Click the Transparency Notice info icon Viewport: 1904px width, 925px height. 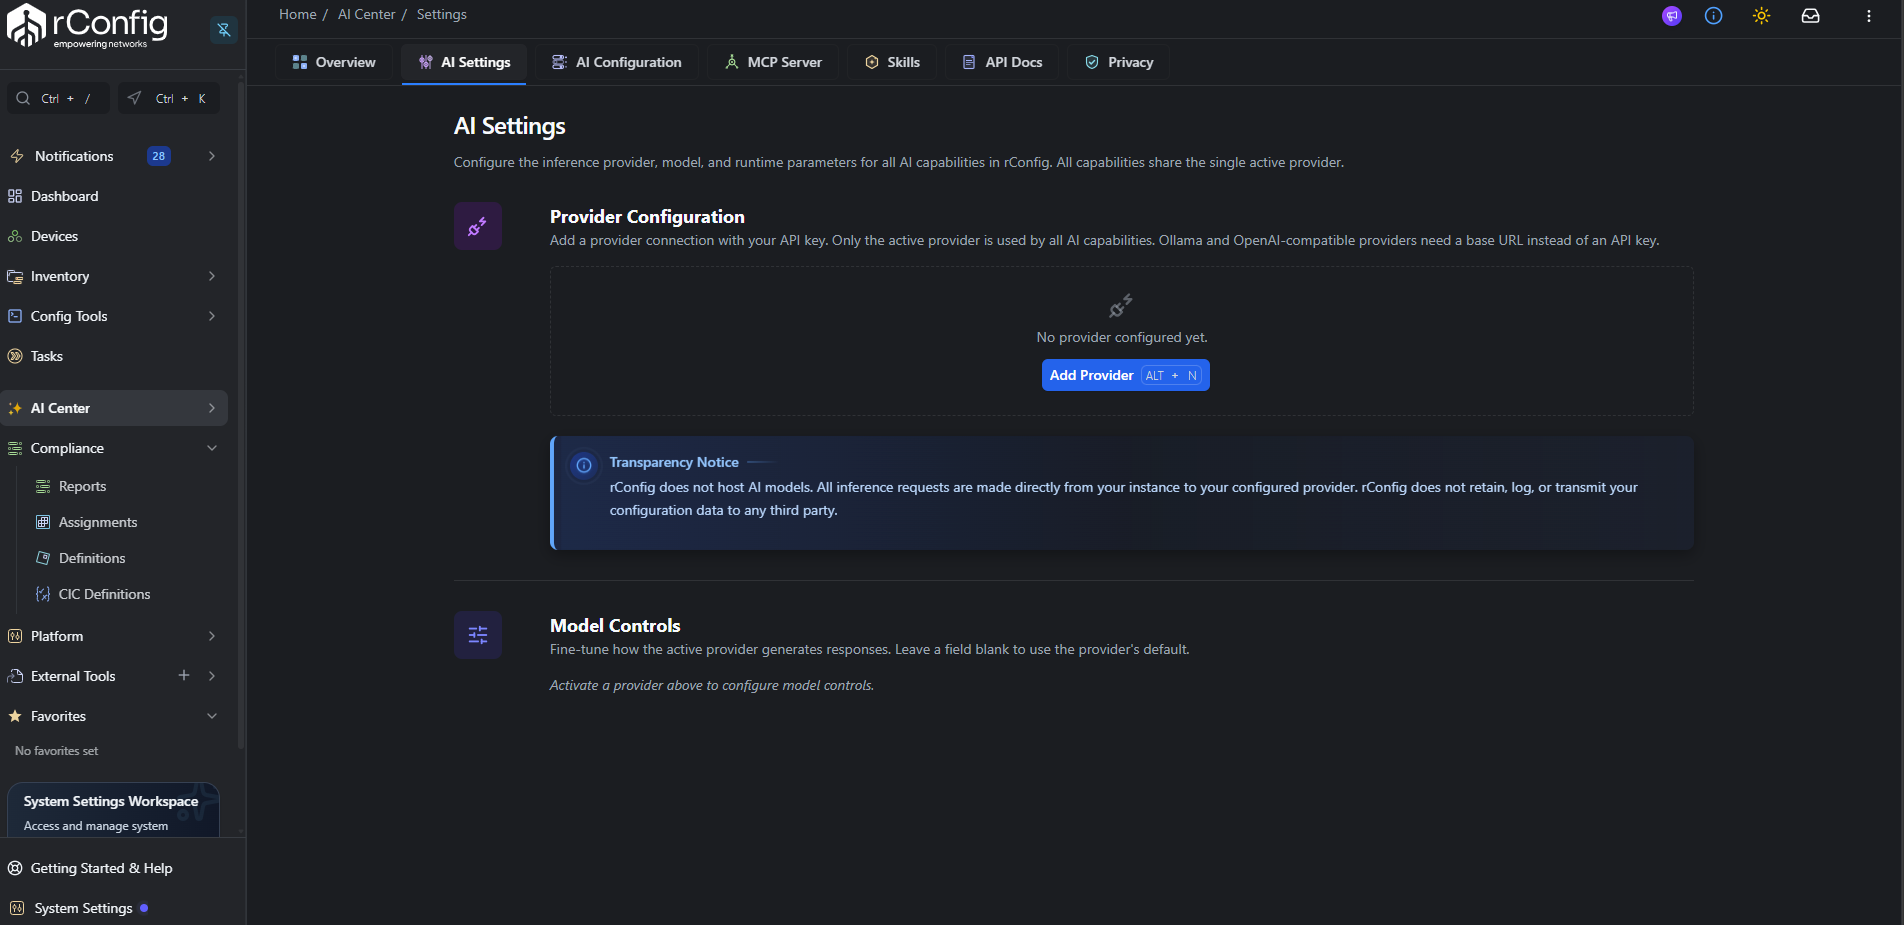point(584,465)
